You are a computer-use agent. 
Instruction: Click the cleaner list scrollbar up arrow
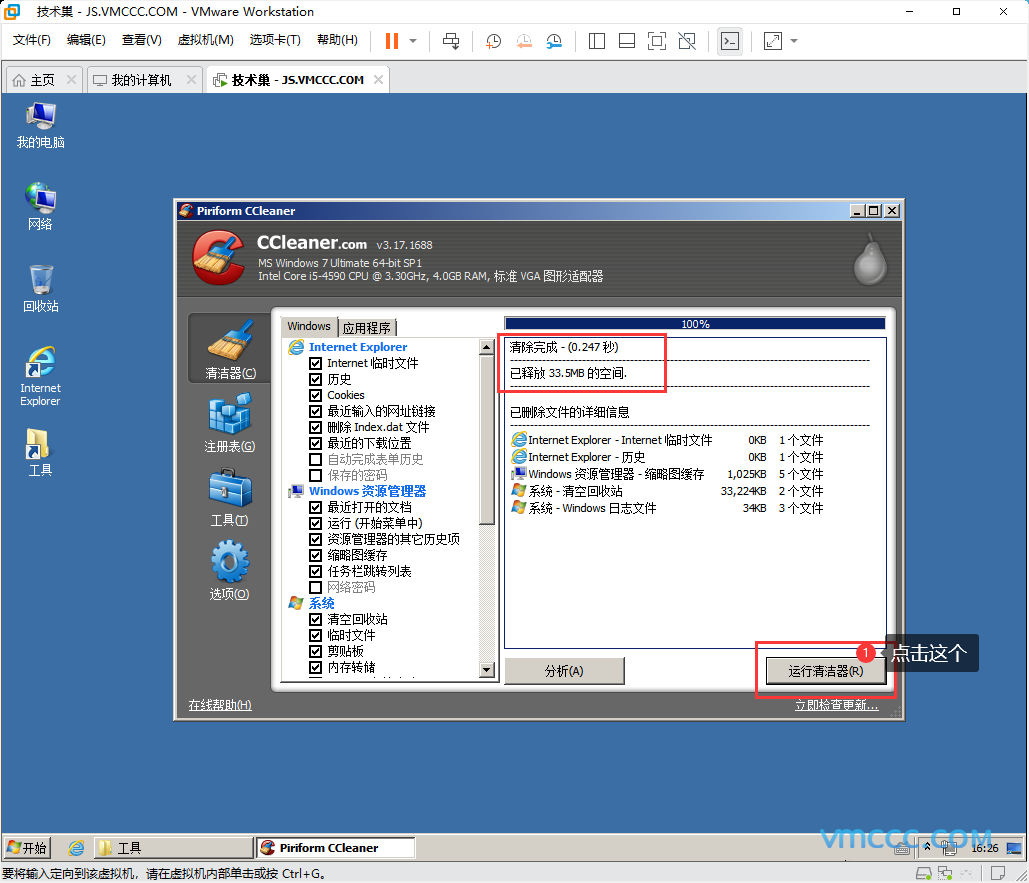click(486, 347)
